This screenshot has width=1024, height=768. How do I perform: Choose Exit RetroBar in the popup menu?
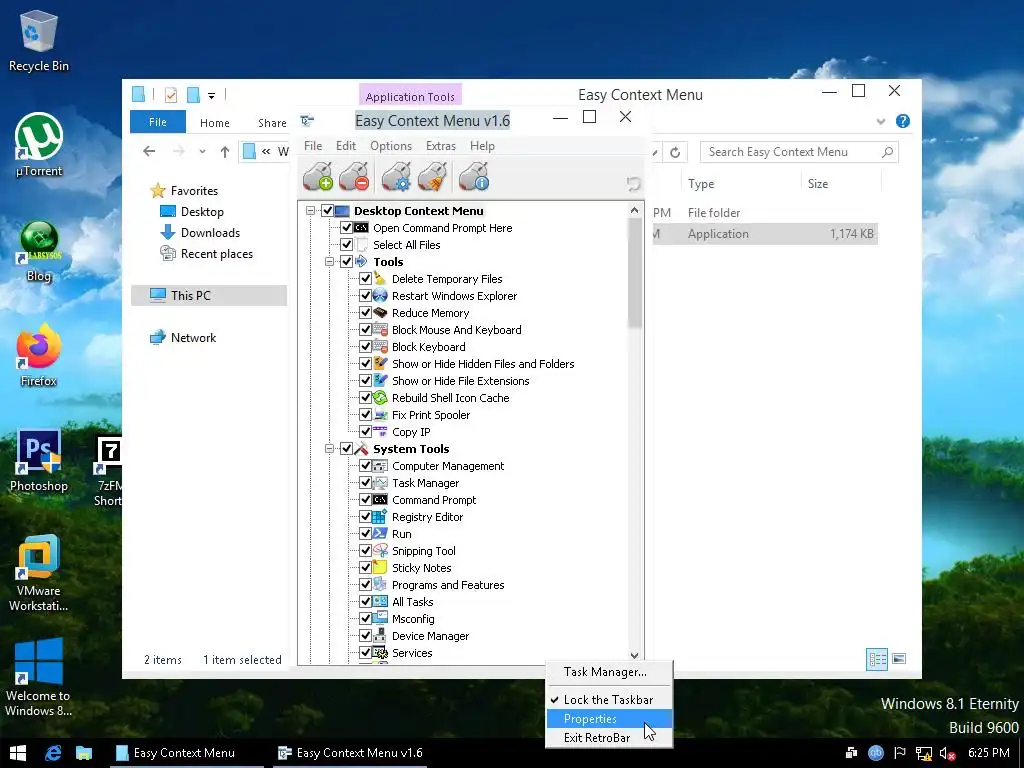tap(609, 737)
